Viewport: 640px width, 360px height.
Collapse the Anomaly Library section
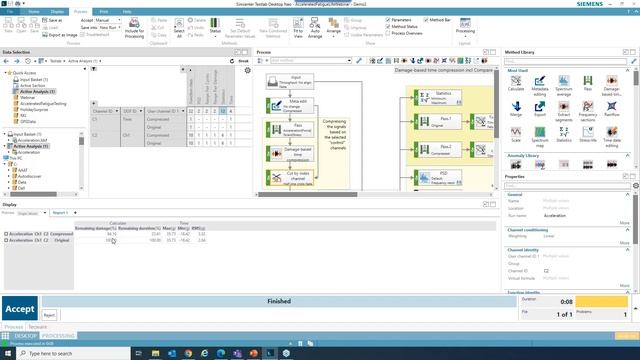pyautogui.click(x=628, y=156)
